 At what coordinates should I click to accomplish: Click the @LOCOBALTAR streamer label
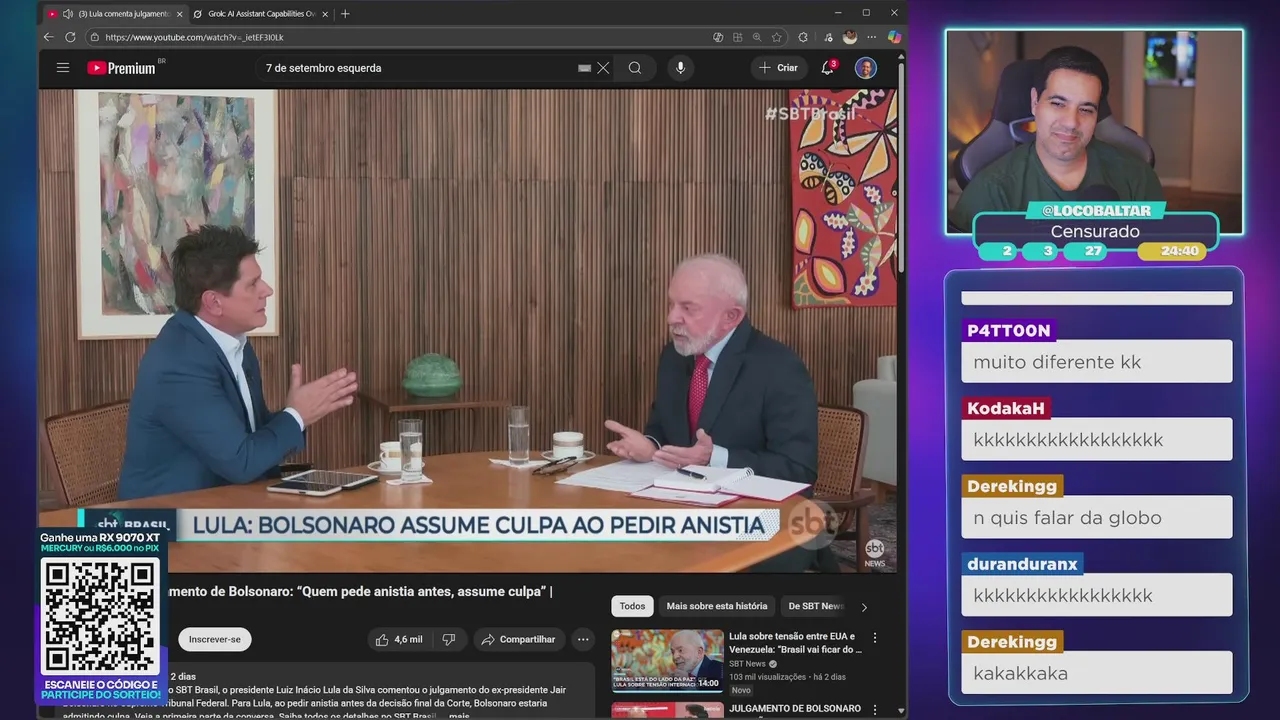1096,211
